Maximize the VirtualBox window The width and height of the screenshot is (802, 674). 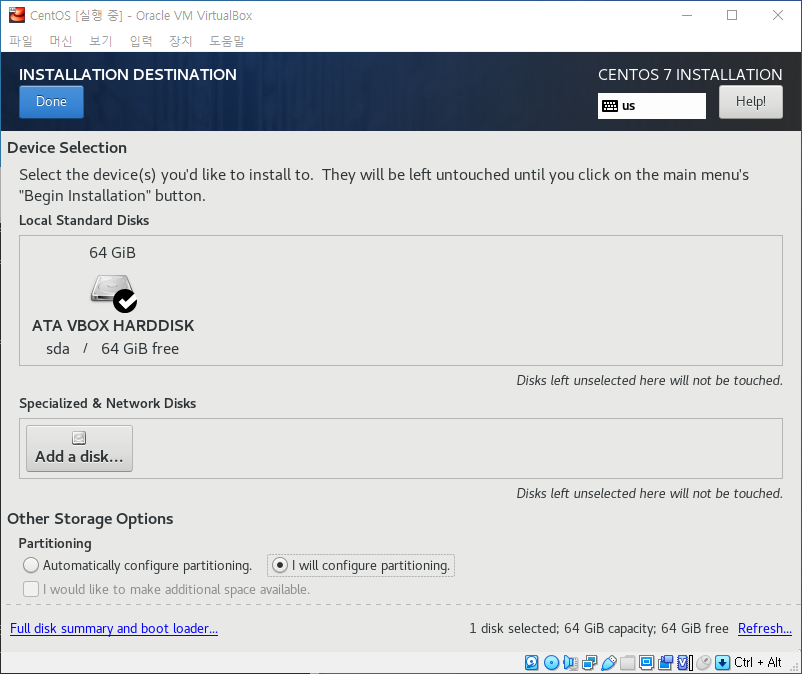coord(732,15)
